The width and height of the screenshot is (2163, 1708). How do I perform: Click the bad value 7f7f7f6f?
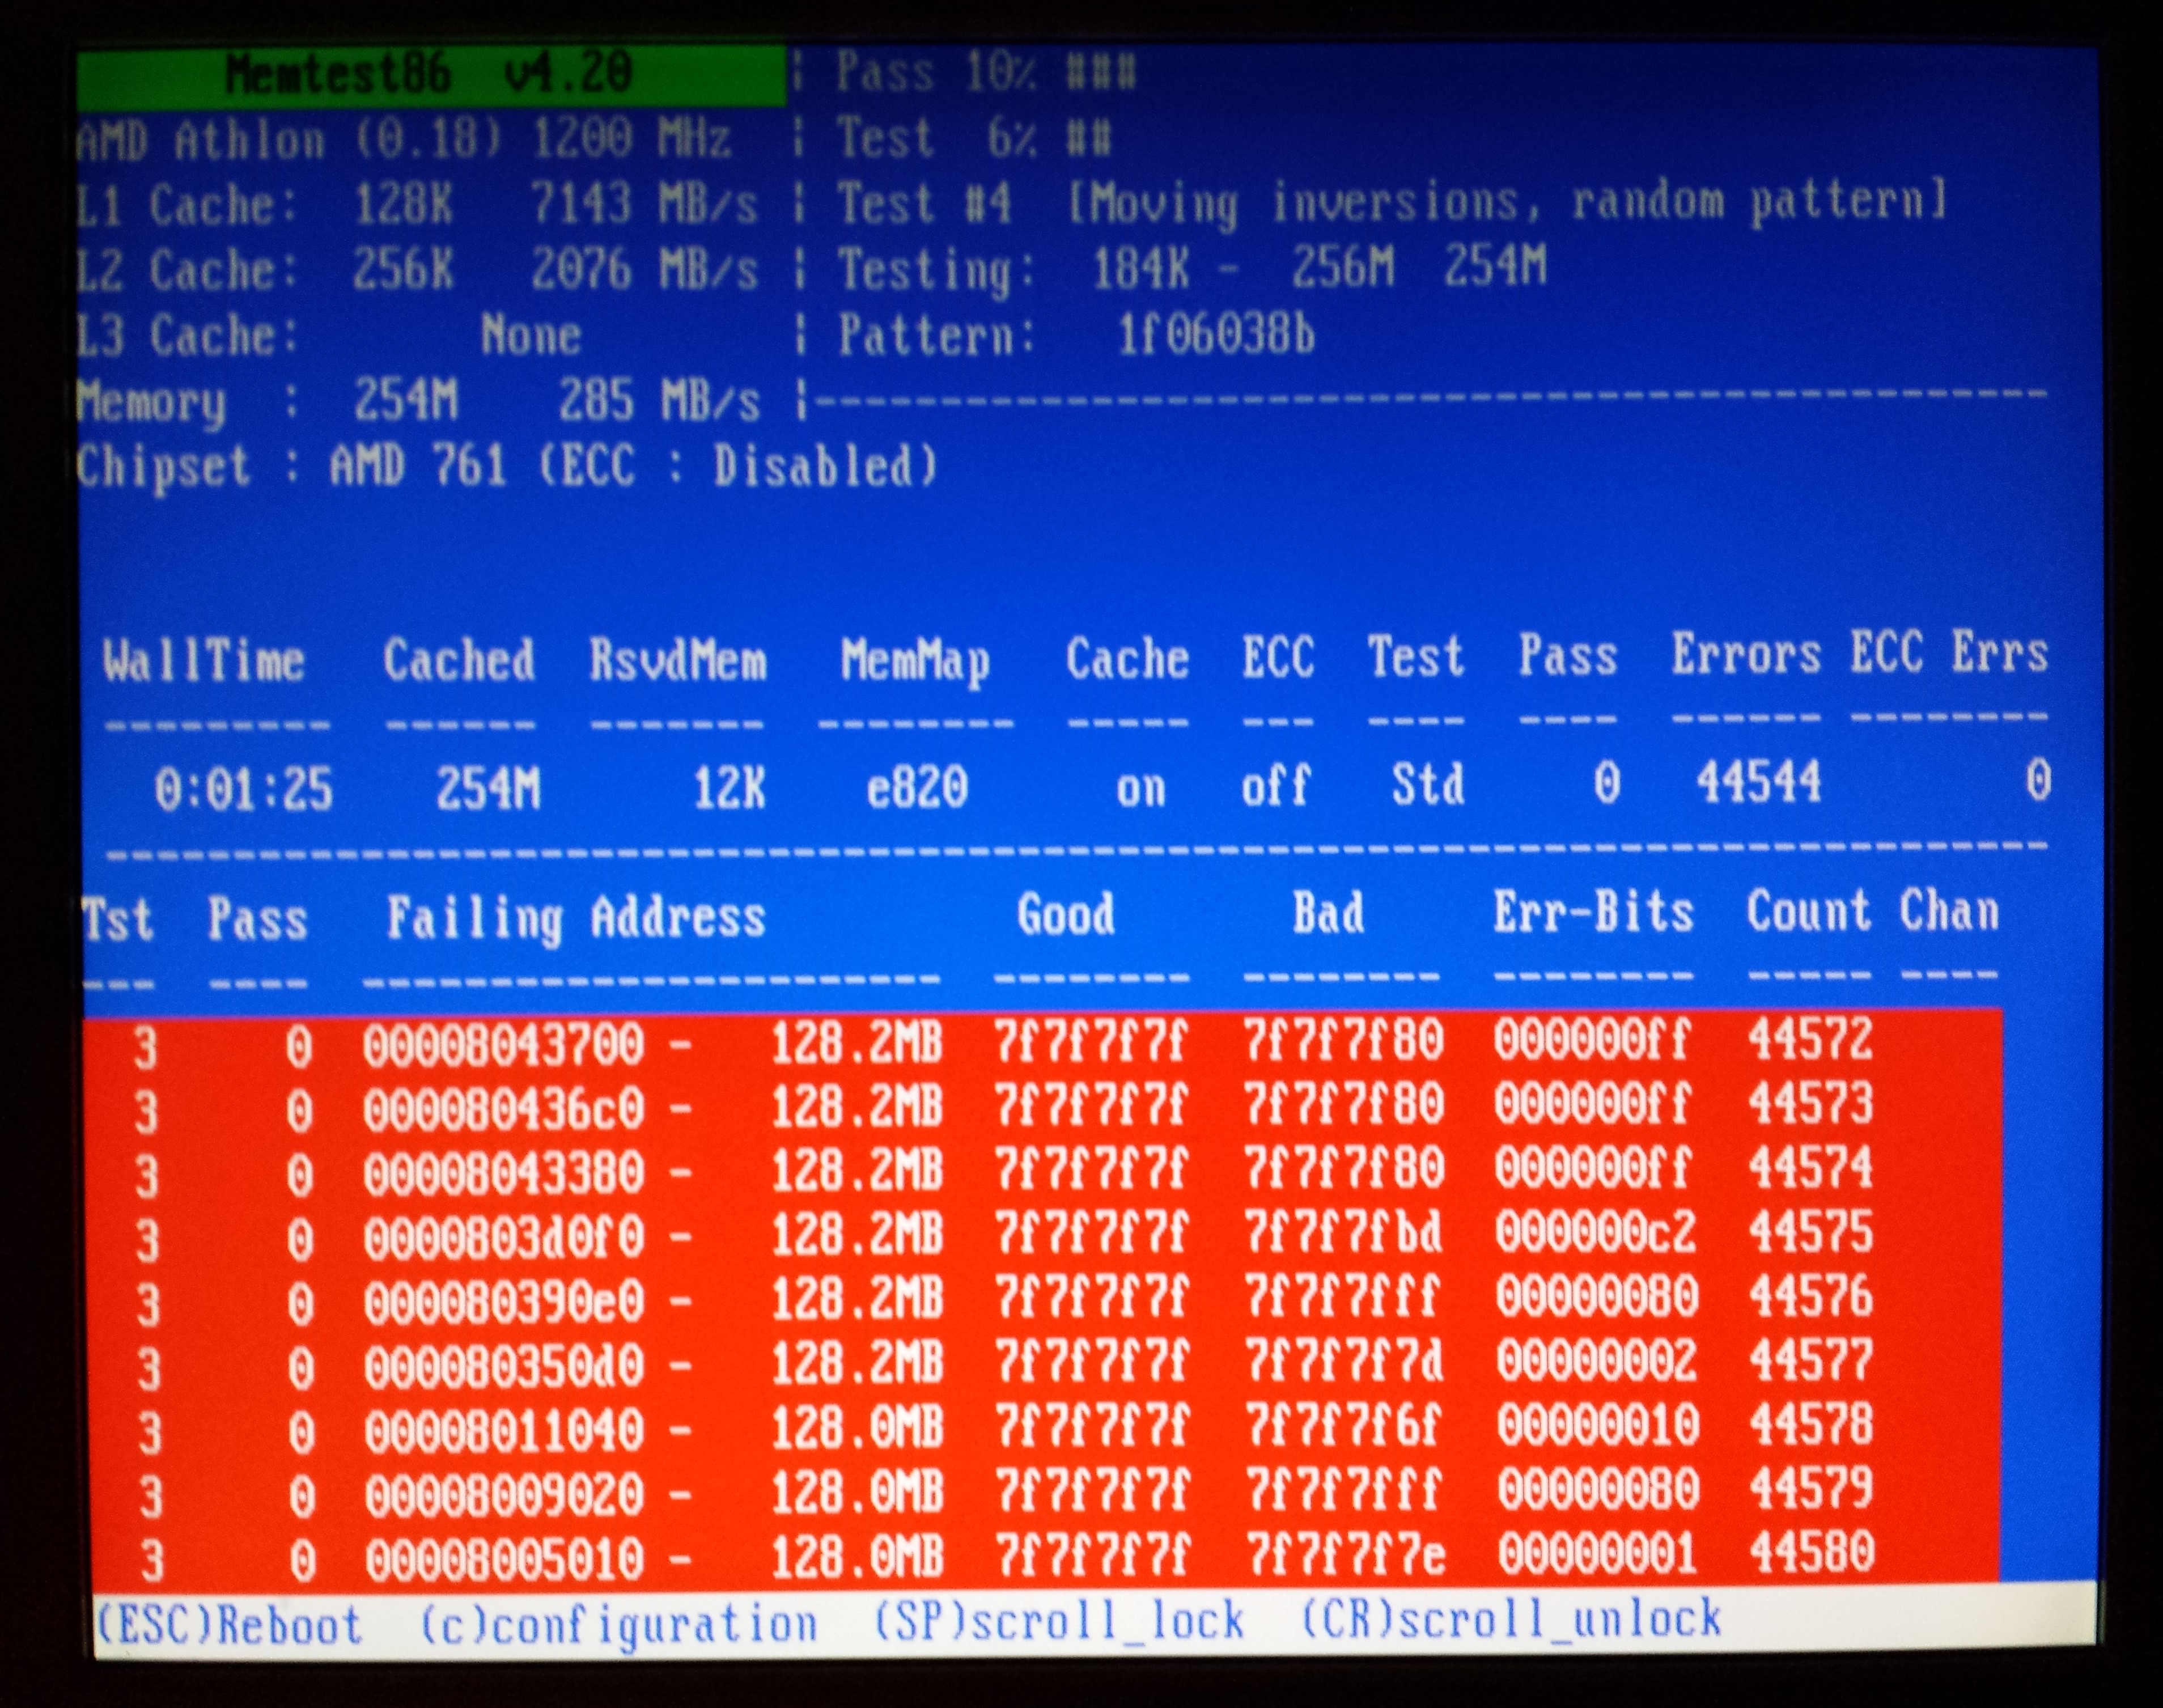(x=1345, y=1426)
